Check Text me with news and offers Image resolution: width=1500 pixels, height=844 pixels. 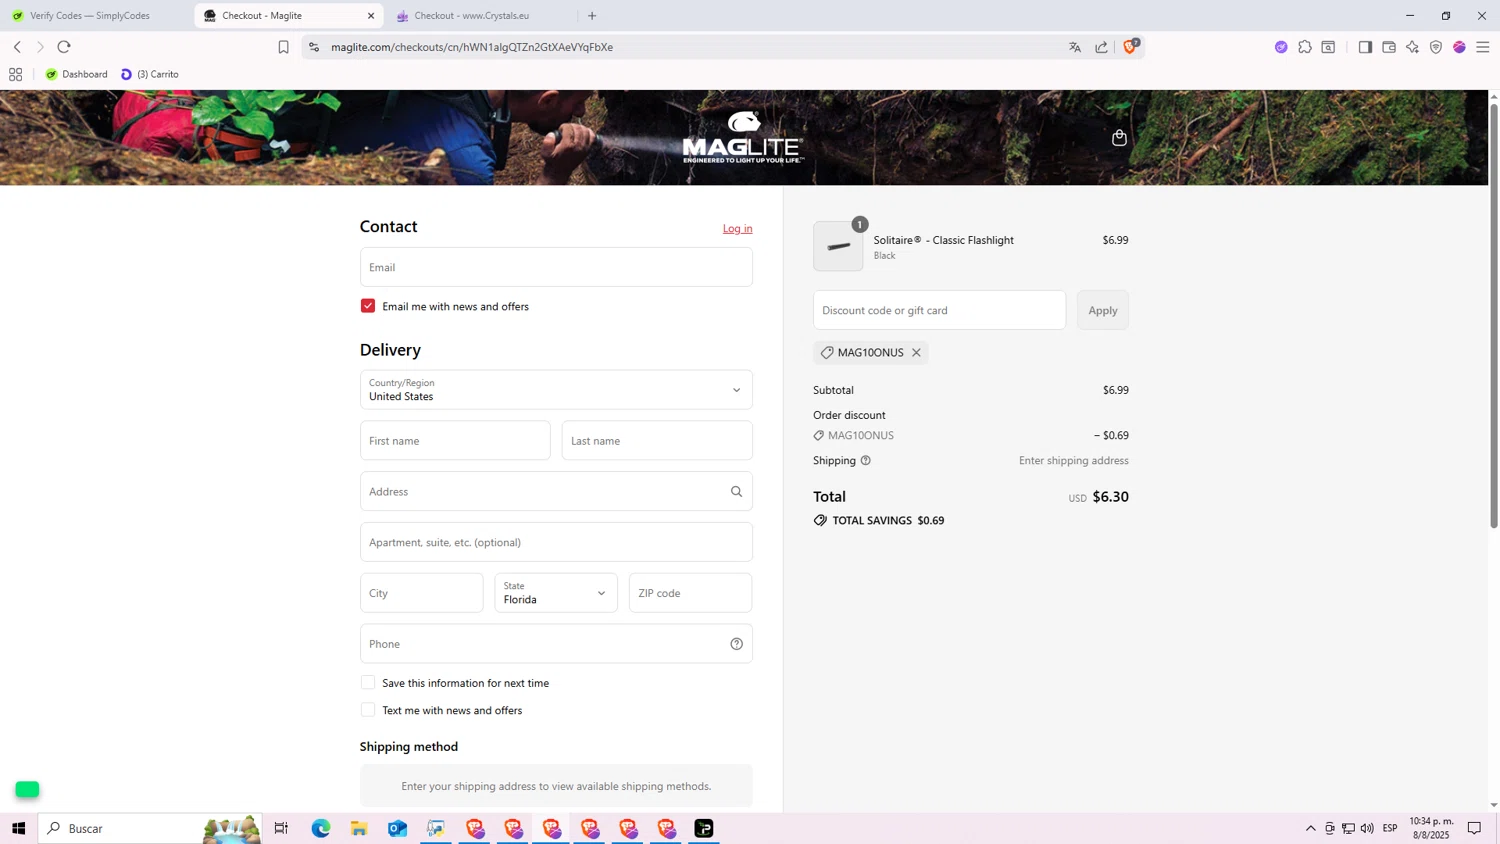pyautogui.click(x=368, y=710)
